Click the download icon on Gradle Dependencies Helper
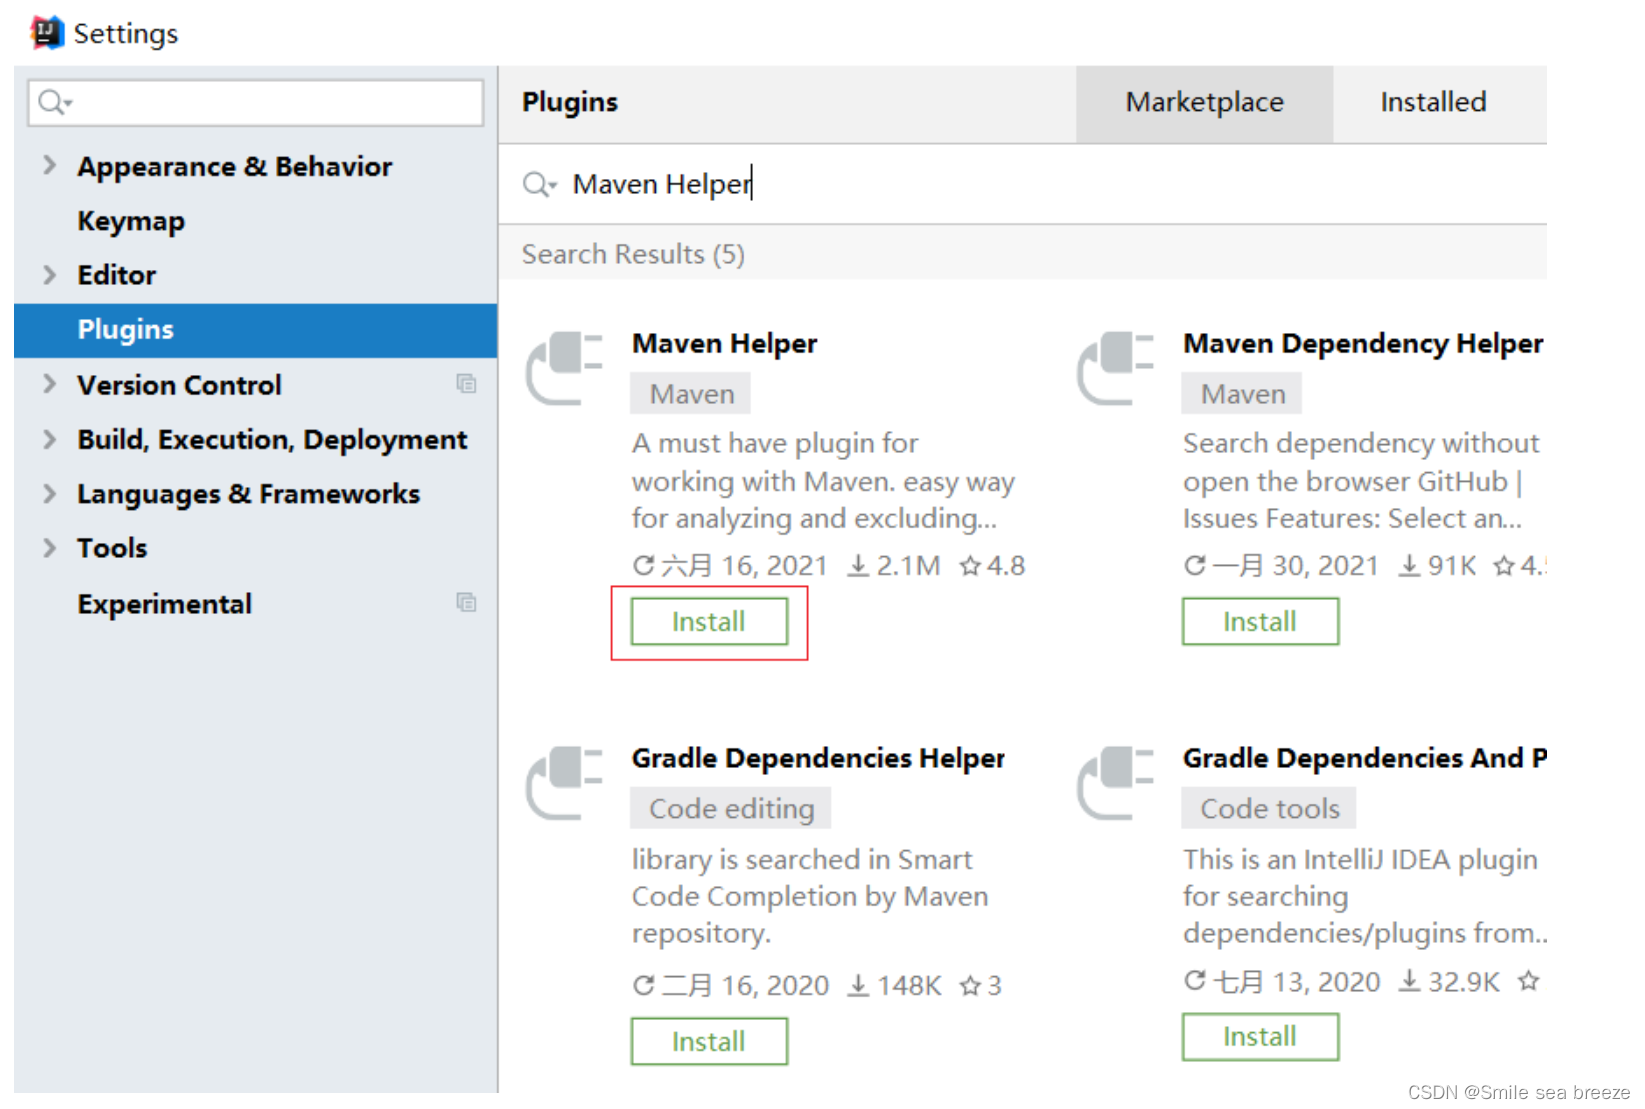This screenshot has width=1645, height=1109. click(x=858, y=986)
